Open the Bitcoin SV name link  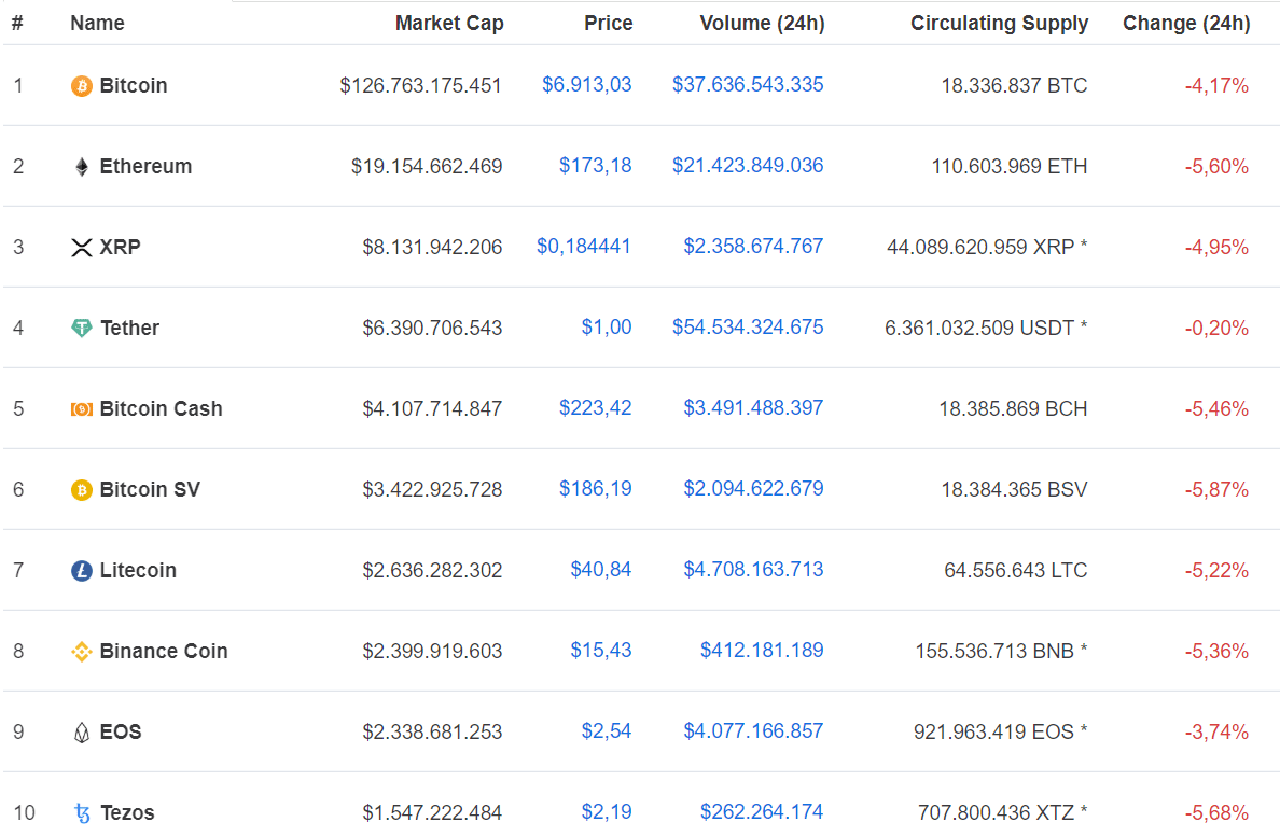pos(150,490)
